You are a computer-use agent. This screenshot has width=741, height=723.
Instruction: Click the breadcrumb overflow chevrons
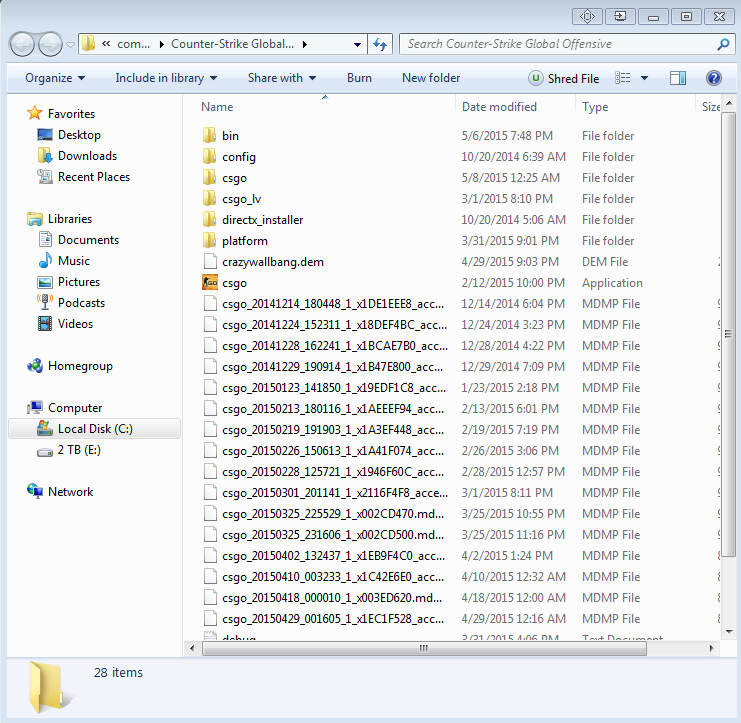click(106, 44)
